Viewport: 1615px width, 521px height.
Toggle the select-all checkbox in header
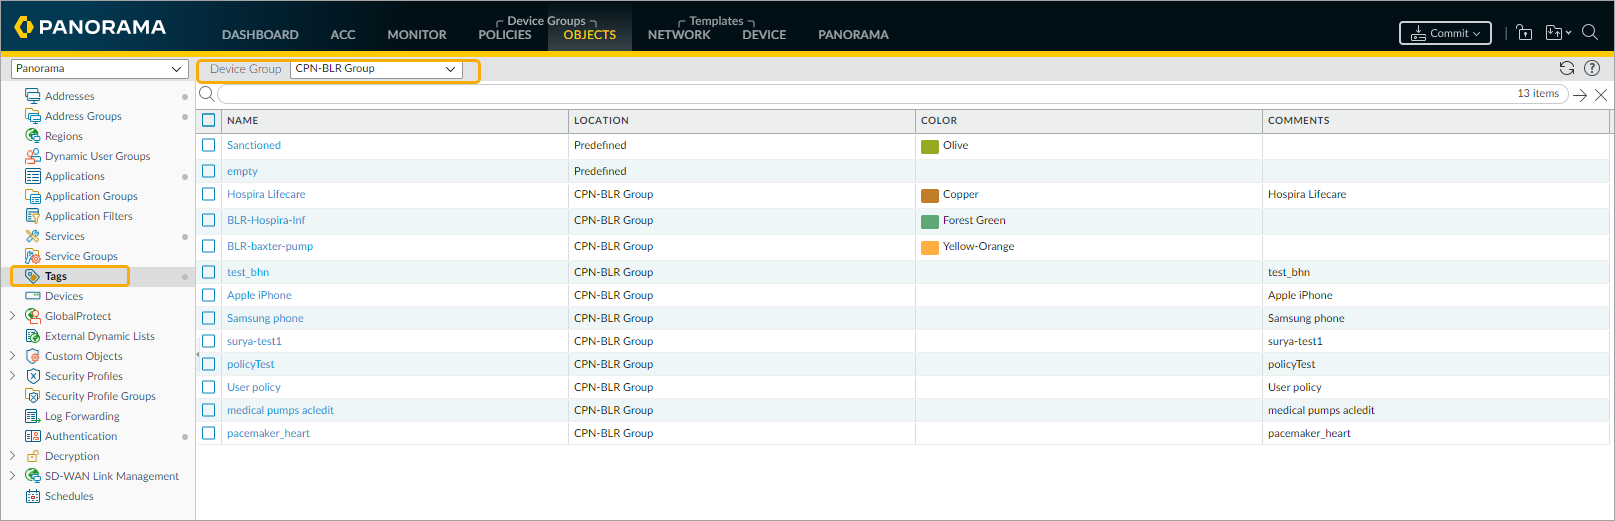pos(209,120)
